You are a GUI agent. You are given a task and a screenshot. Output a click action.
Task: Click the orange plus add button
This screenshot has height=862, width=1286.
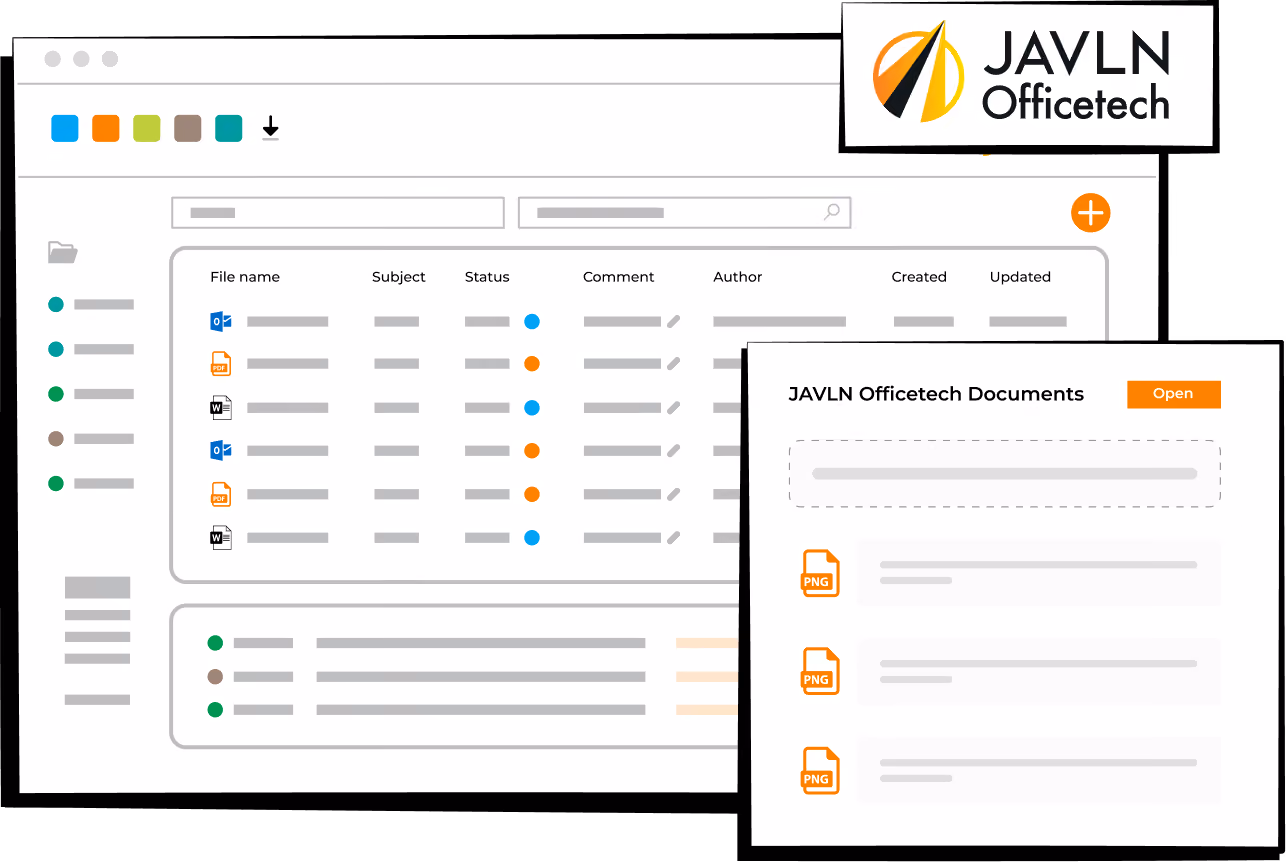coord(1091,212)
